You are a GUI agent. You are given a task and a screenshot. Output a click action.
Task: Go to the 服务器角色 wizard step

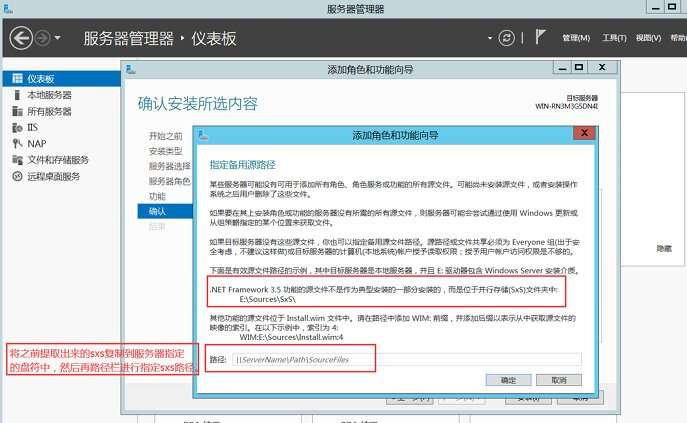coord(170,181)
